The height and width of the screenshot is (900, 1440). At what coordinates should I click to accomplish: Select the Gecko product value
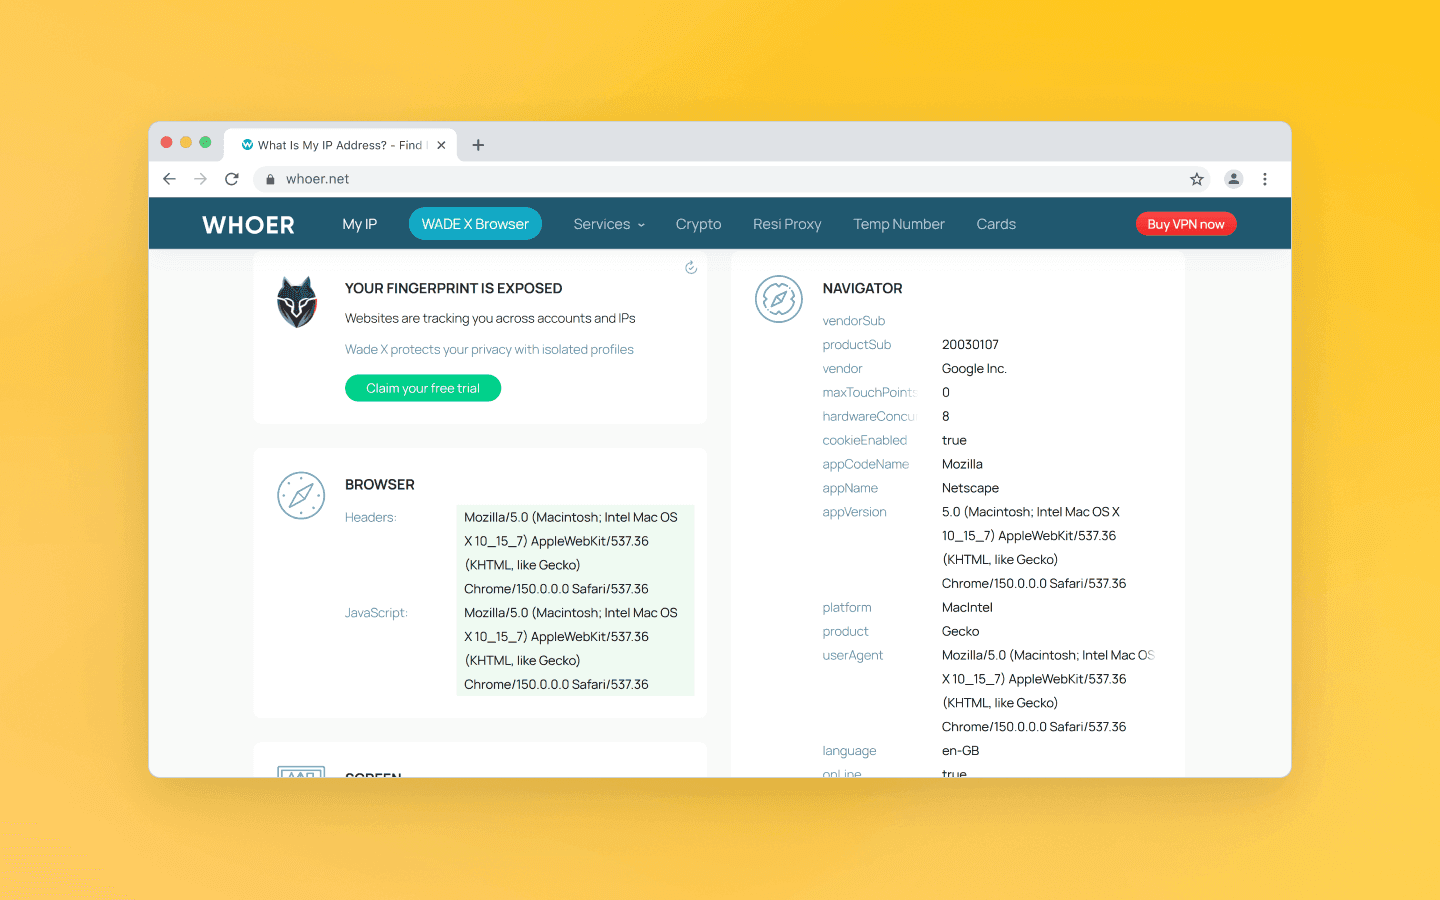pos(960,632)
